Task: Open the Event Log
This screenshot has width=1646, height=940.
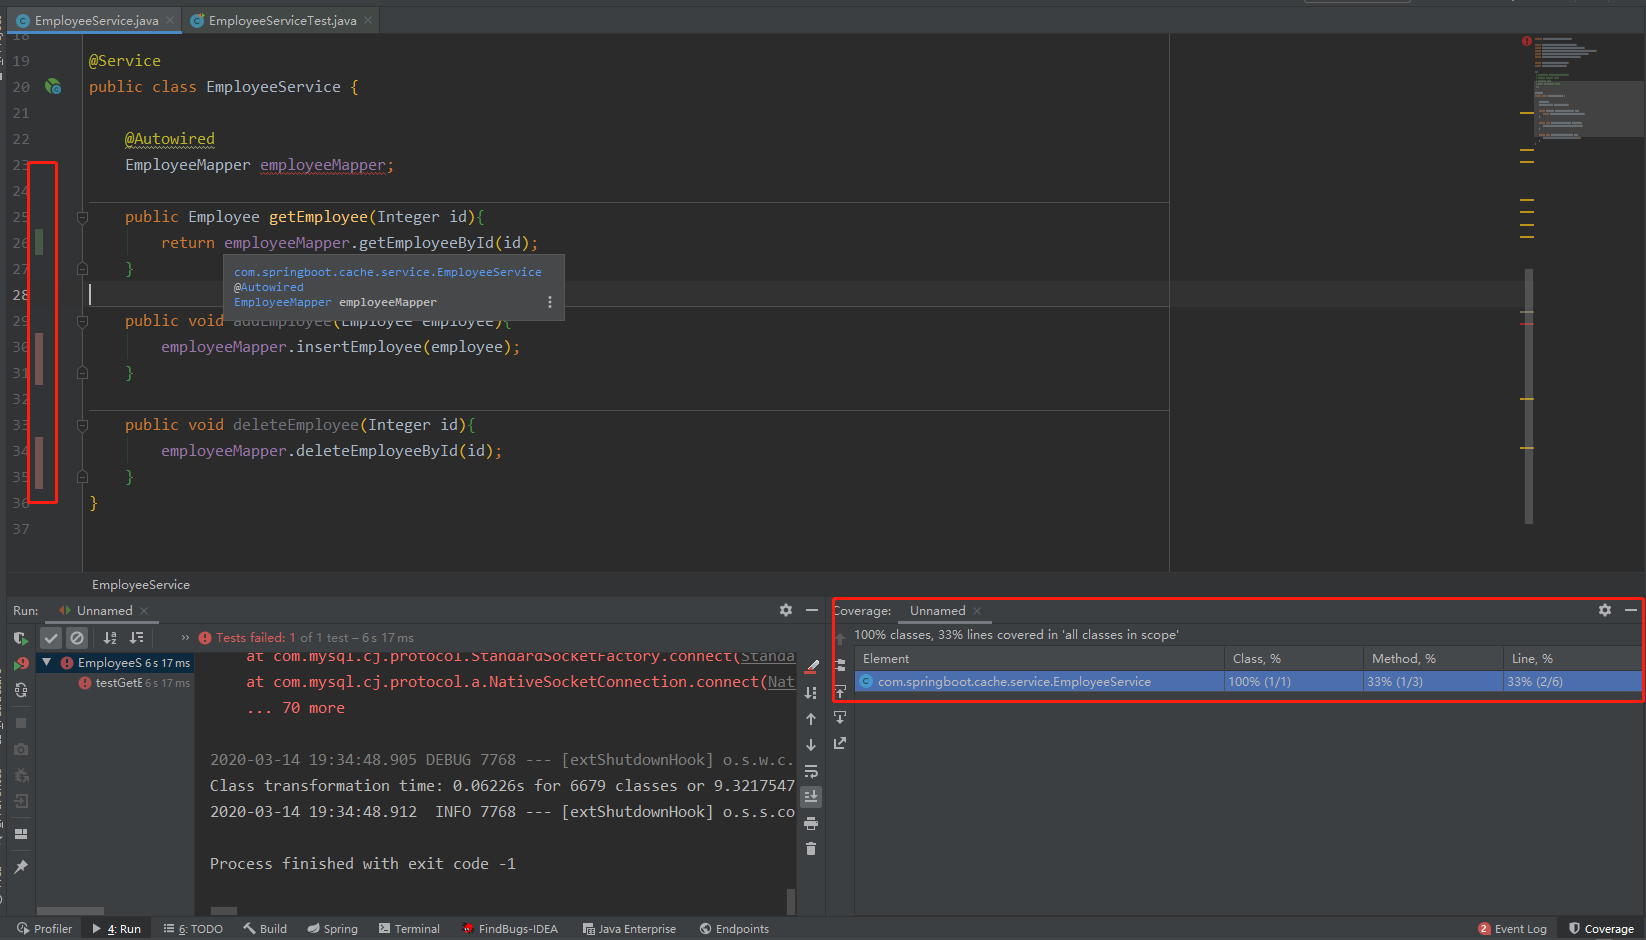Action: point(1512,929)
